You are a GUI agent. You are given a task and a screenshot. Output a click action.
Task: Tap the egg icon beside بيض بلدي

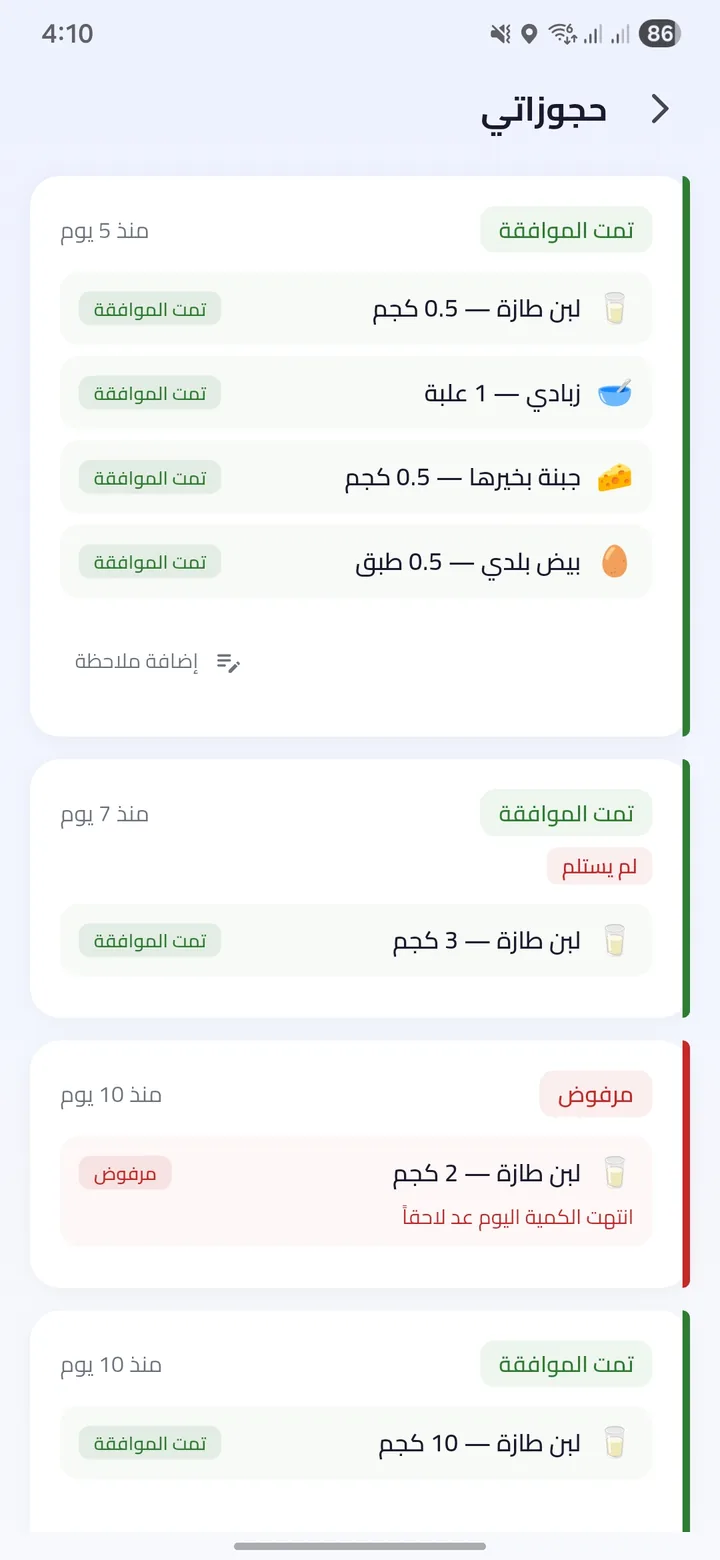[x=615, y=562]
